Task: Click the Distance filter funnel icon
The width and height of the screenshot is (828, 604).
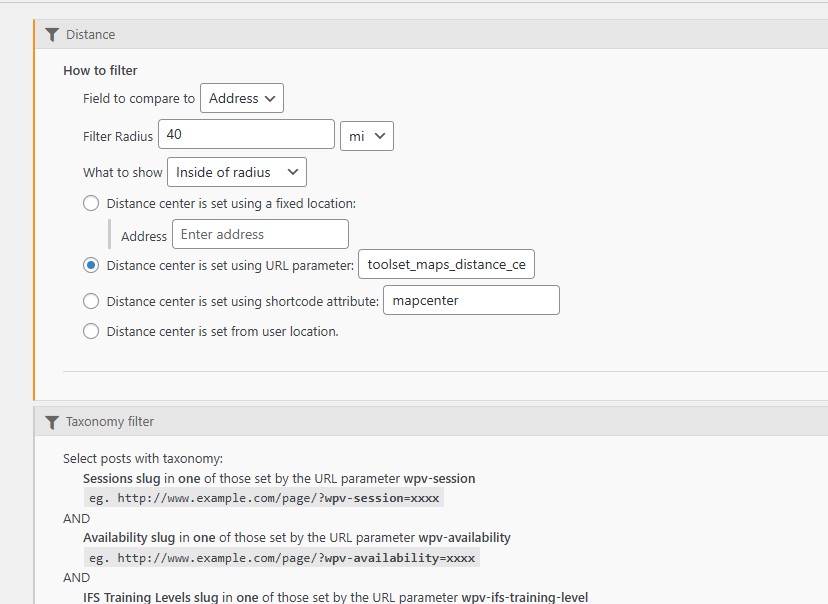Action: pyautogui.click(x=53, y=34)
